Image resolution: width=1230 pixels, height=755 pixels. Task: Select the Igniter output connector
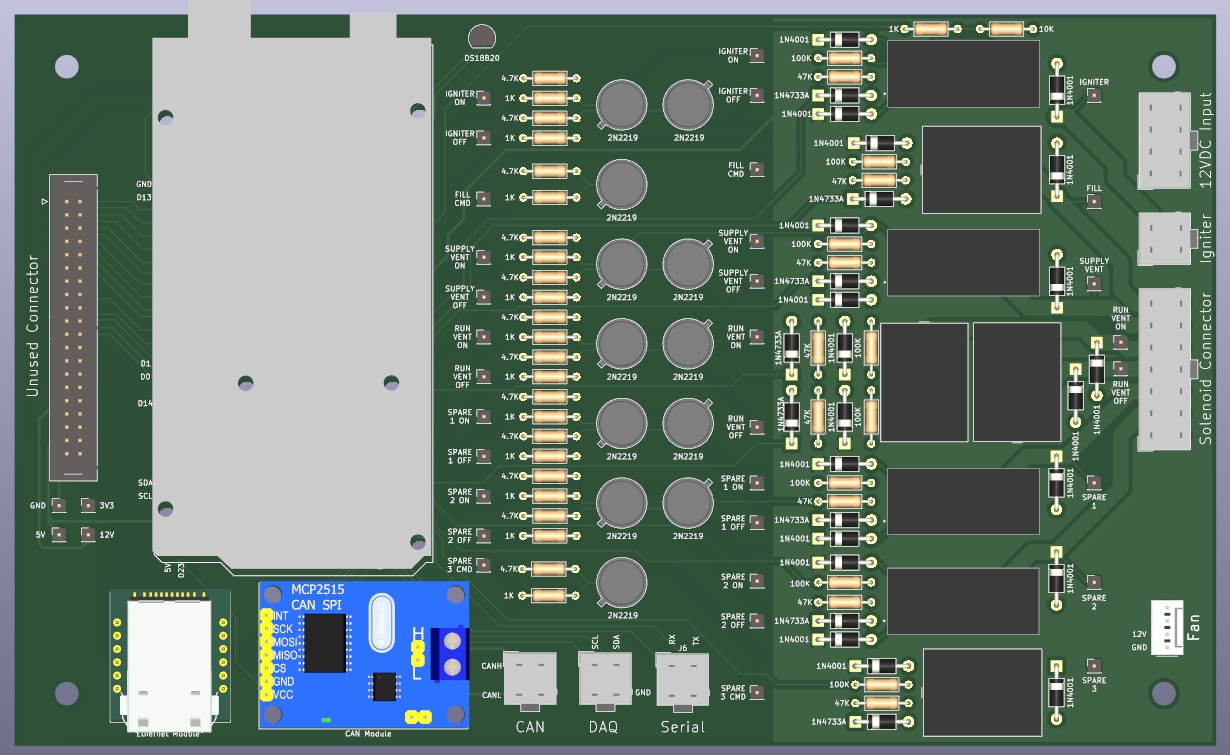click(1164, 239)
